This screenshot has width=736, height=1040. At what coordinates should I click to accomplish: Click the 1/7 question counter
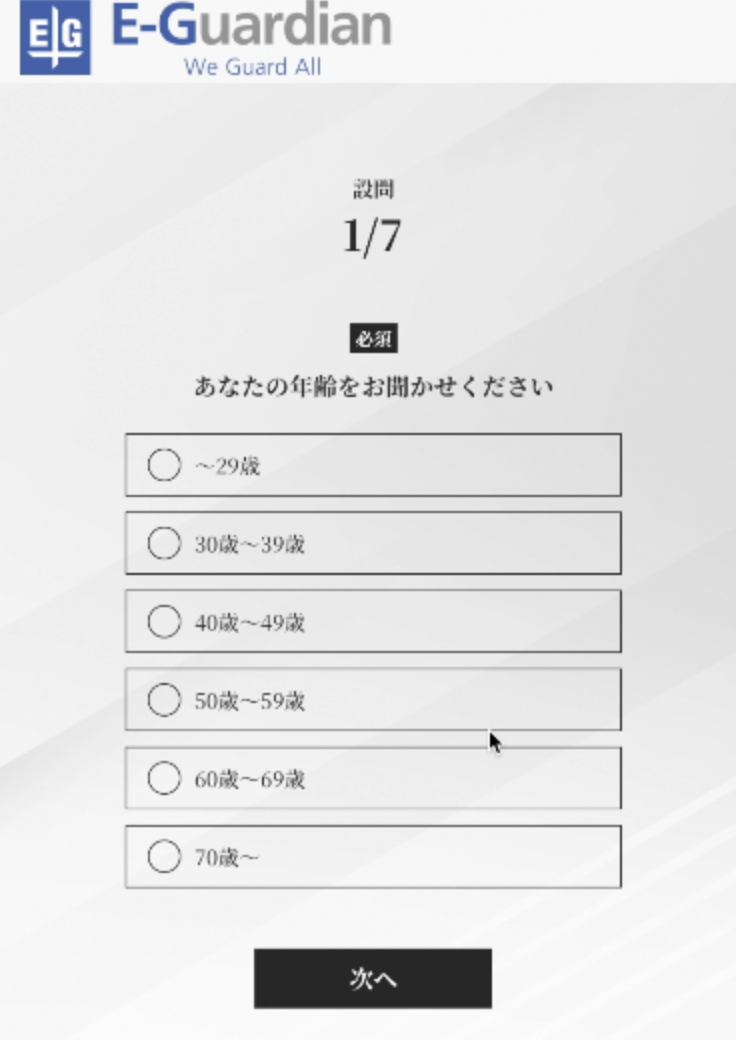[x=372, y=236]
